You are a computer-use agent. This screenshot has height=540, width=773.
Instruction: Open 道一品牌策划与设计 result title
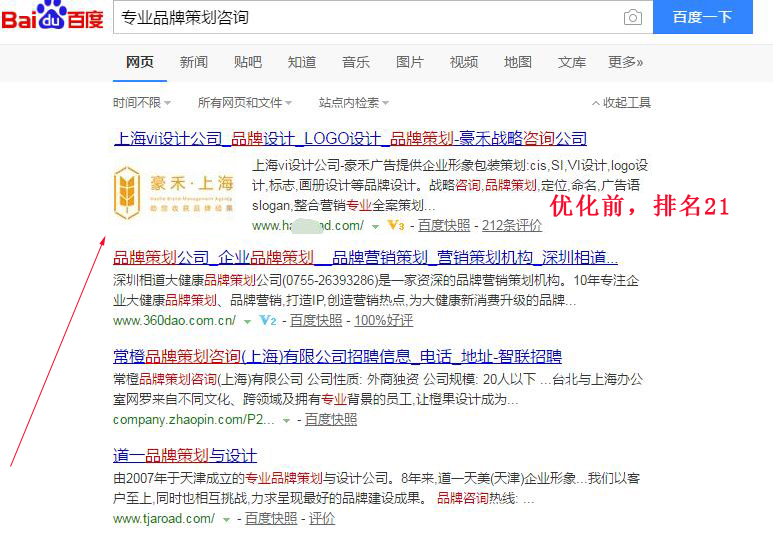point(185,455)
